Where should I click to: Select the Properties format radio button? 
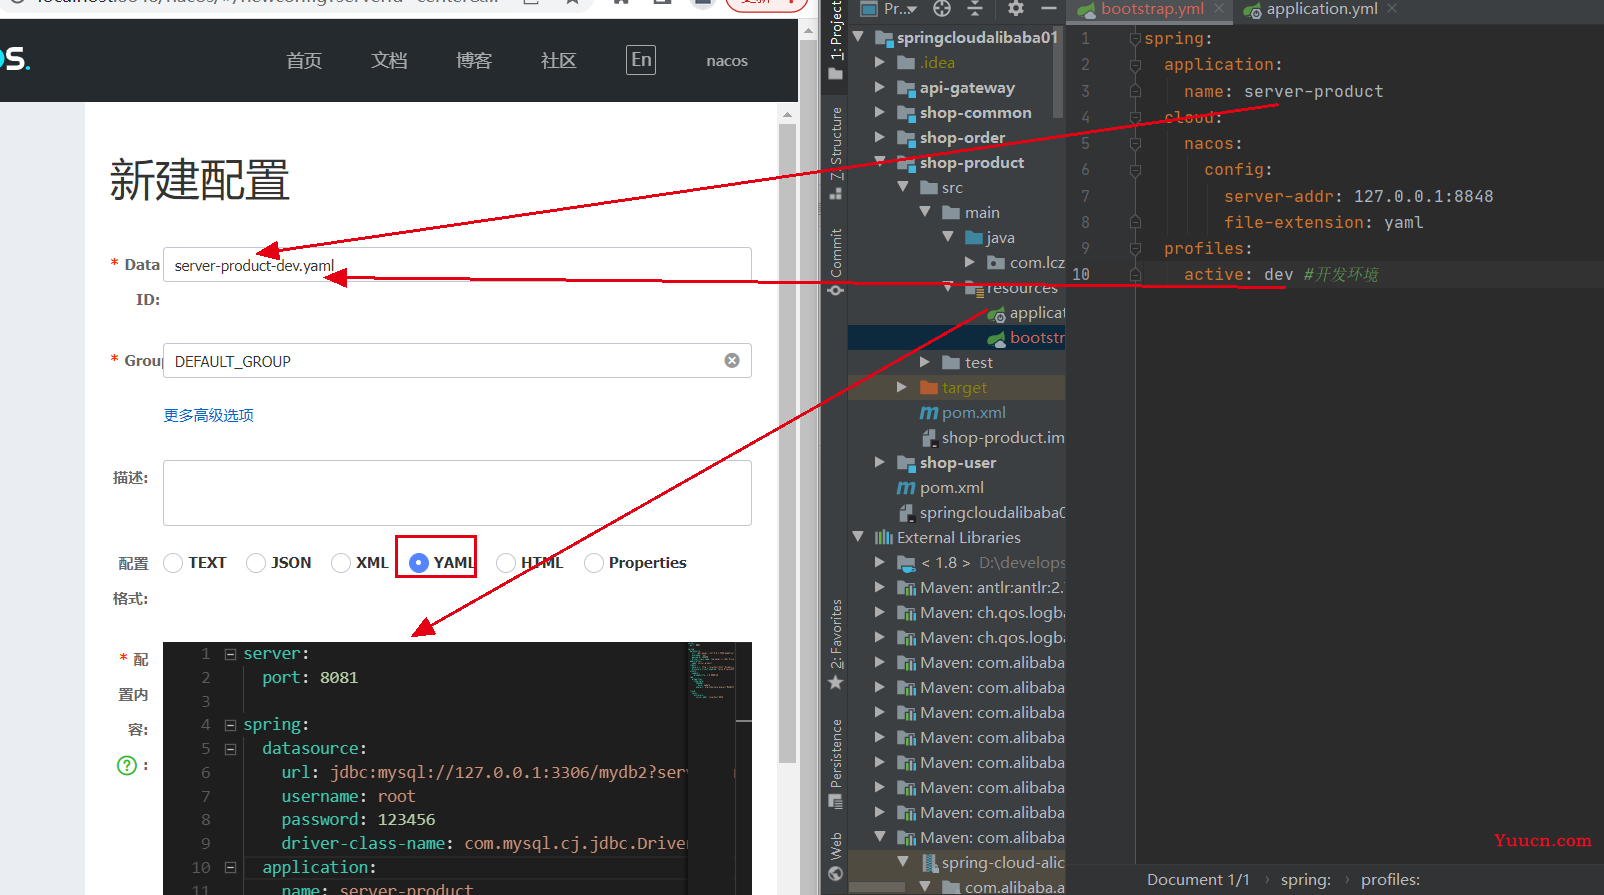[x=594, y=563]
